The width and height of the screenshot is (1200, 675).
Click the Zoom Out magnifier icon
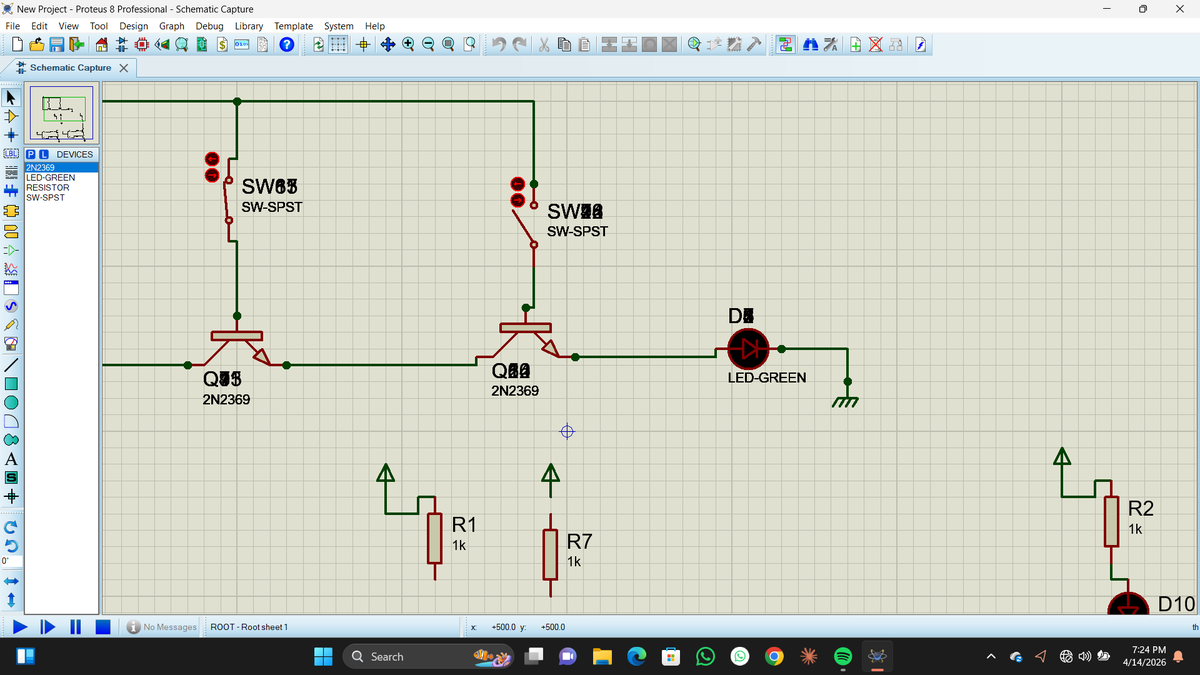428,45
